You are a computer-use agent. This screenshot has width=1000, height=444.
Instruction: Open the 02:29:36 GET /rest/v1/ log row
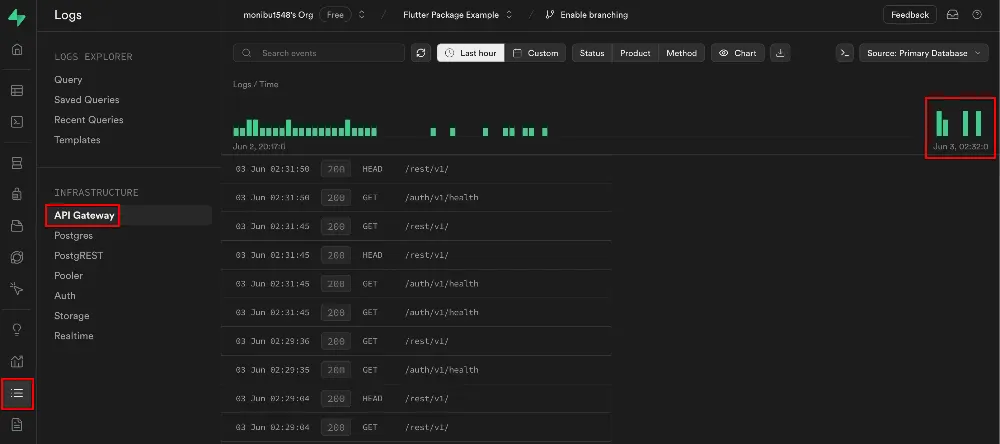tap(416, 341)
